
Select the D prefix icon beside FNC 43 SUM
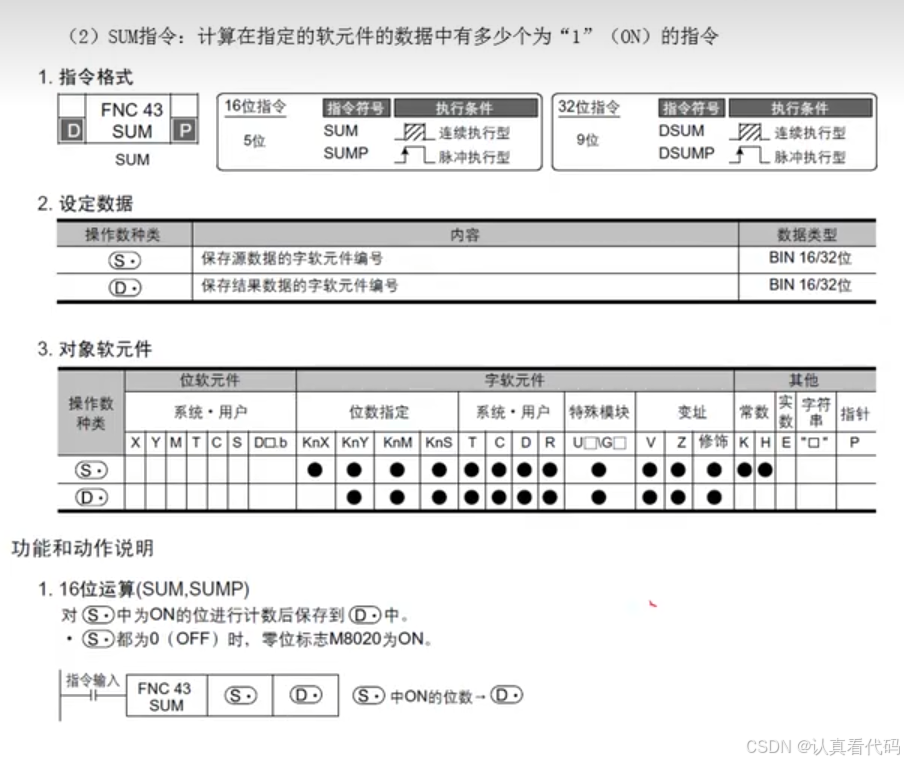click(70, 130)
